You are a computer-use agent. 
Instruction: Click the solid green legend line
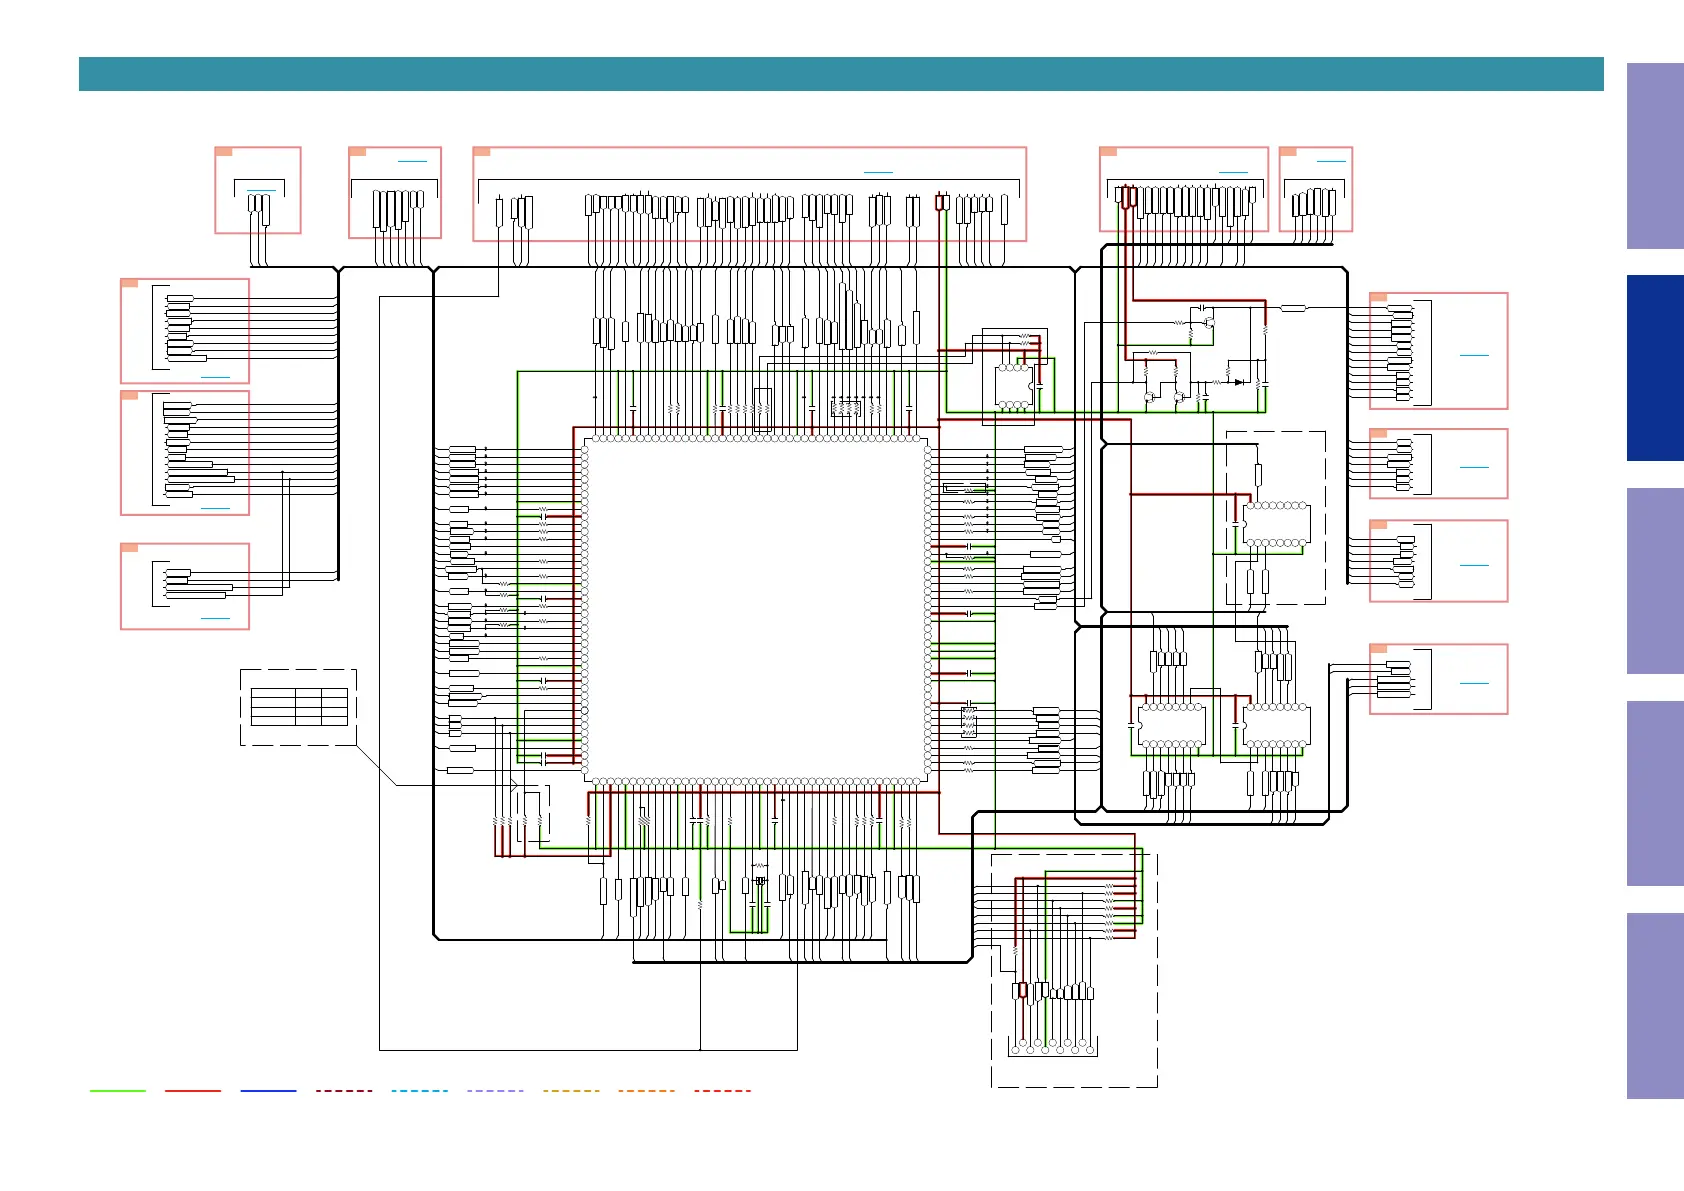[117, 1091]
